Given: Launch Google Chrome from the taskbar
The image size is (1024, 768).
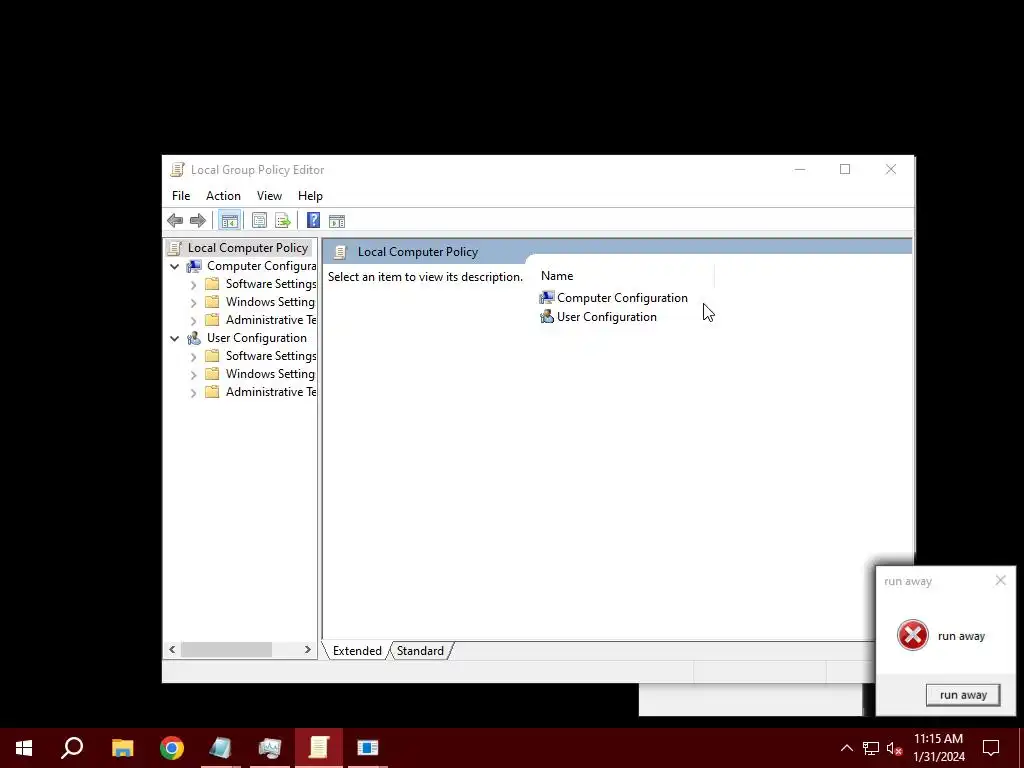Looking at the screenshot, I should point(172,748).
